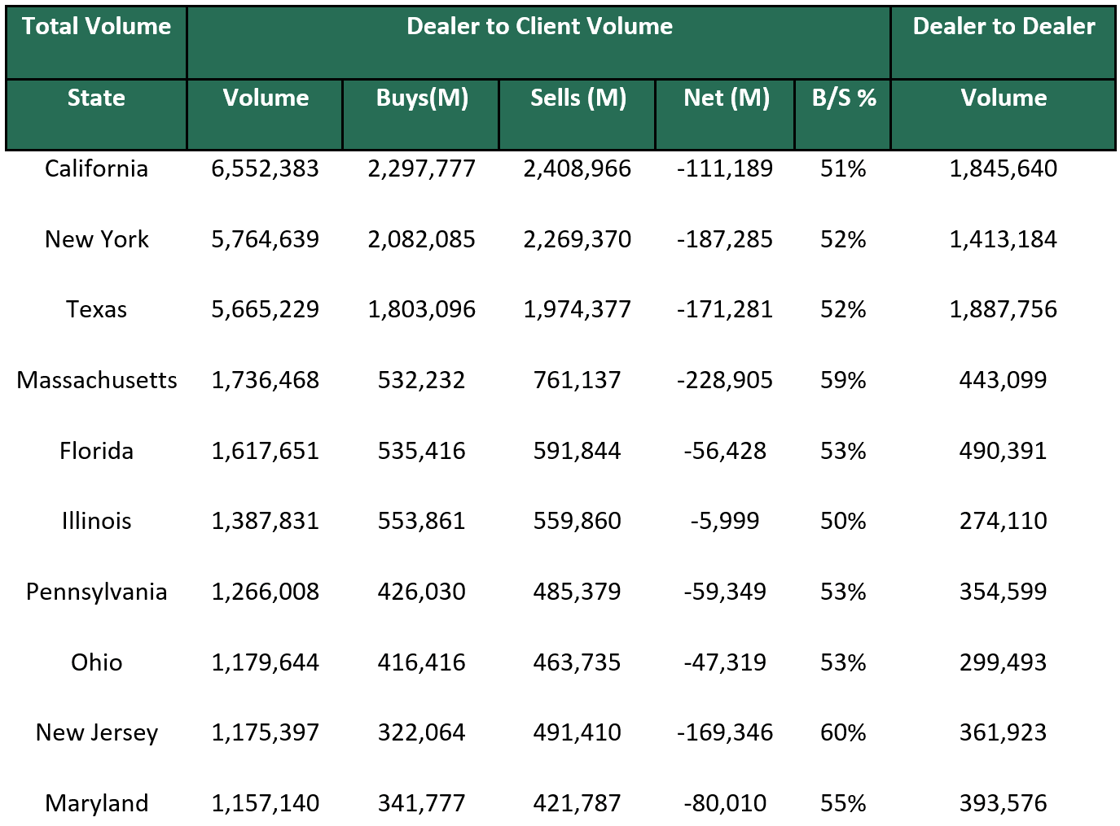Click the State column header
The image size is (1120, 826).
point(95,98)
